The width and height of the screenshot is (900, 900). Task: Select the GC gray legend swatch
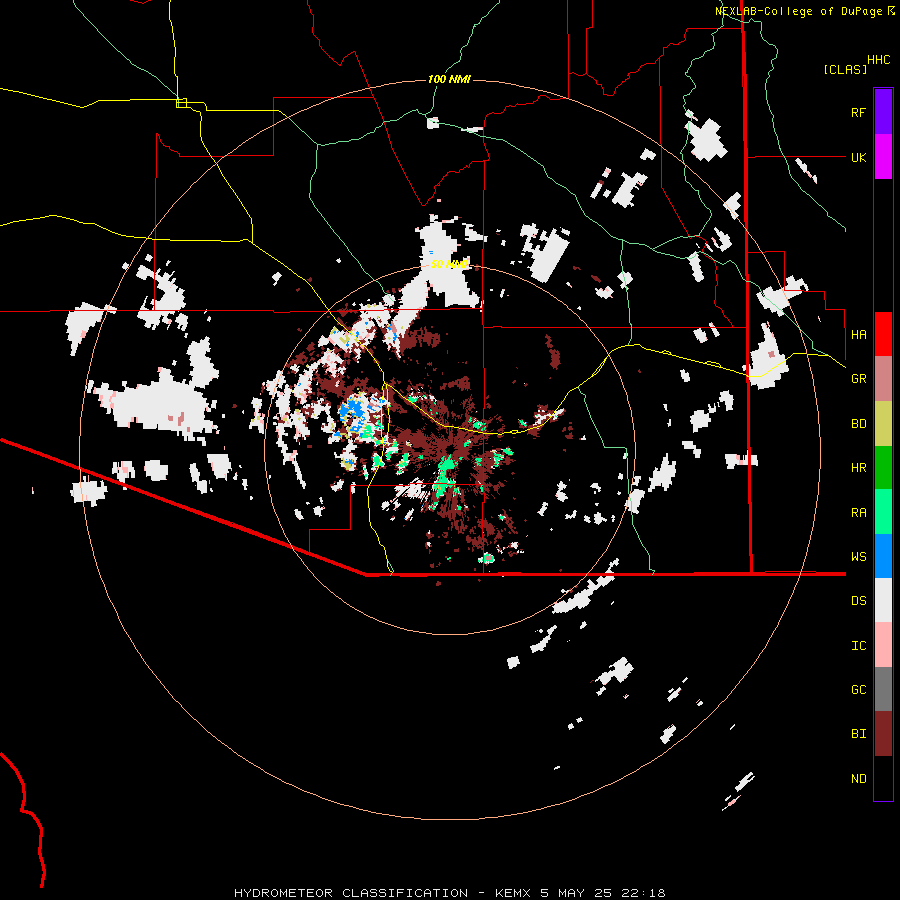pos(883,689)
